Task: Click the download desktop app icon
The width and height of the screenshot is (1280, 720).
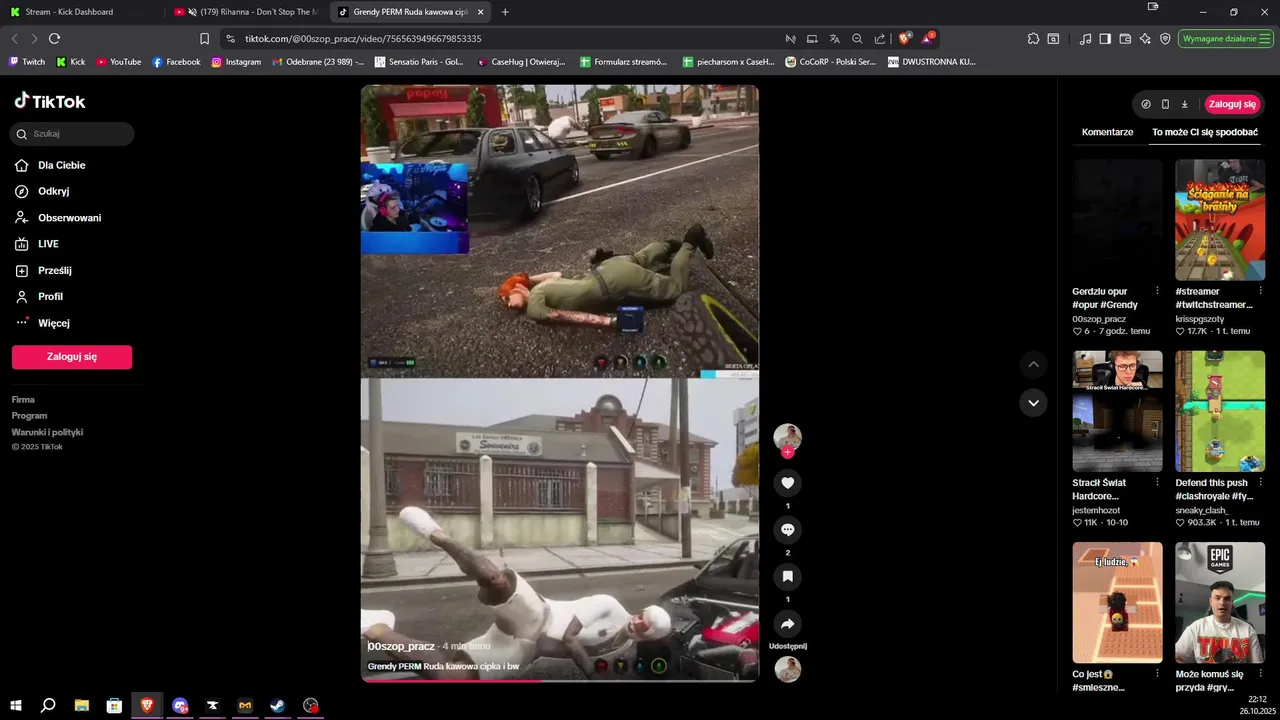Action: 1184,104
